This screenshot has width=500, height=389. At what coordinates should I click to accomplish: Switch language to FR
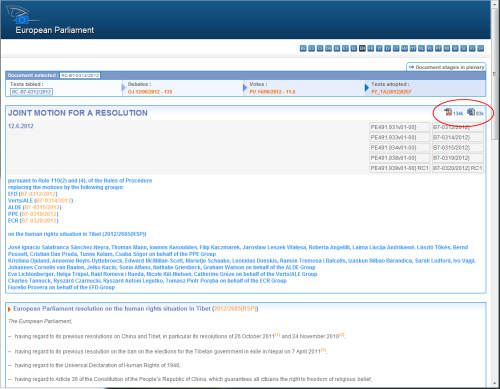[x=371, y=48]
